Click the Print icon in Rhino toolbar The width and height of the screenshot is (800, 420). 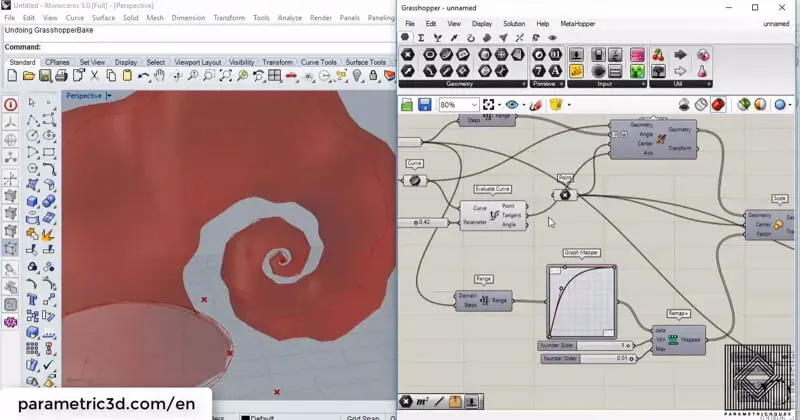(x=61, y=76)
